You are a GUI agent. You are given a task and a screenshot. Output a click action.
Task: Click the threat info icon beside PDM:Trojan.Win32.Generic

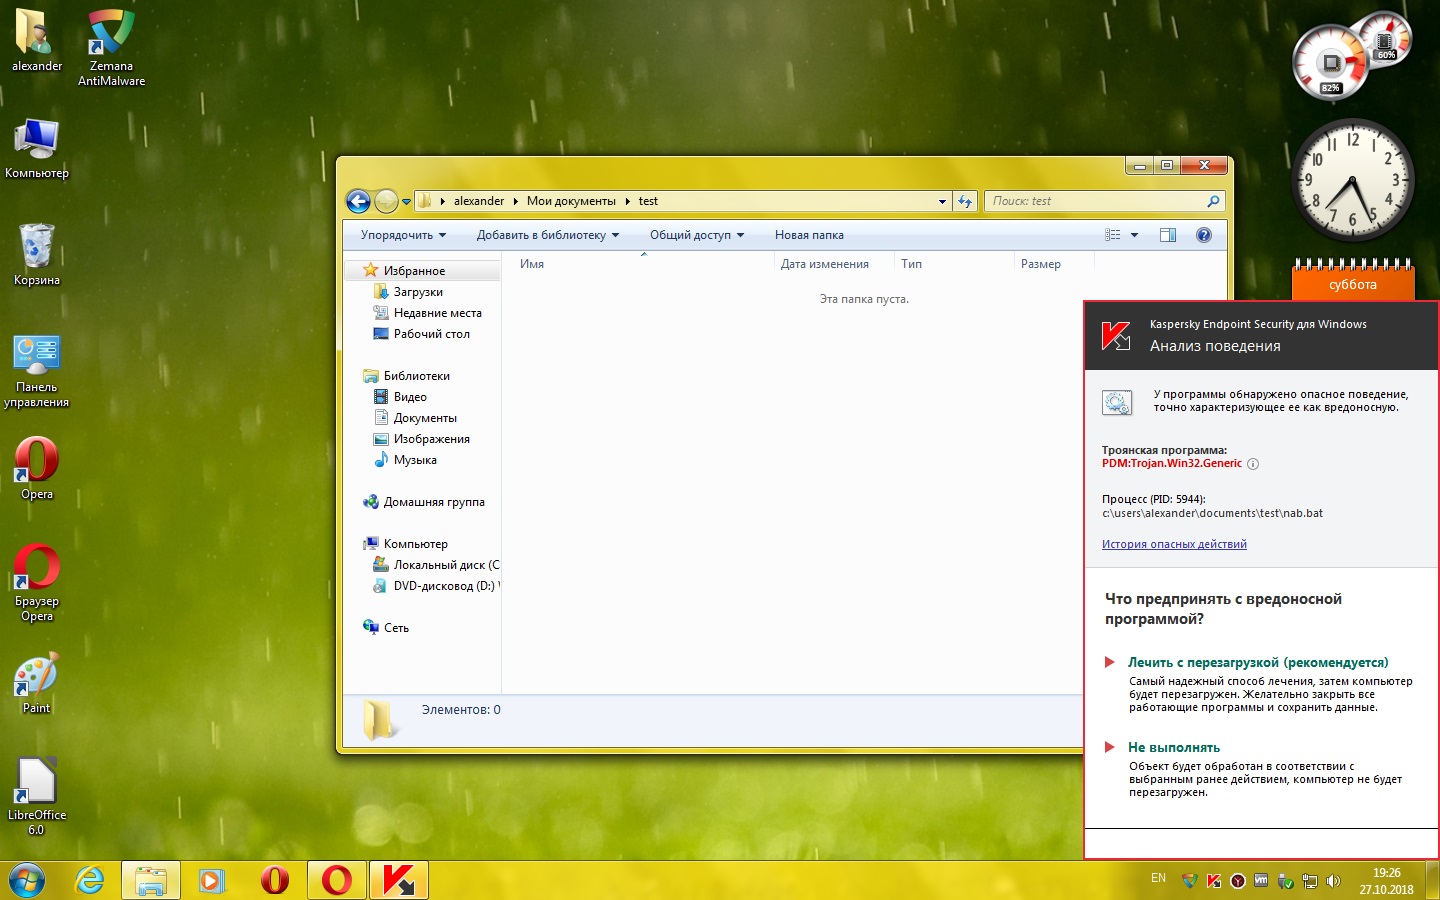point(1253,464)
